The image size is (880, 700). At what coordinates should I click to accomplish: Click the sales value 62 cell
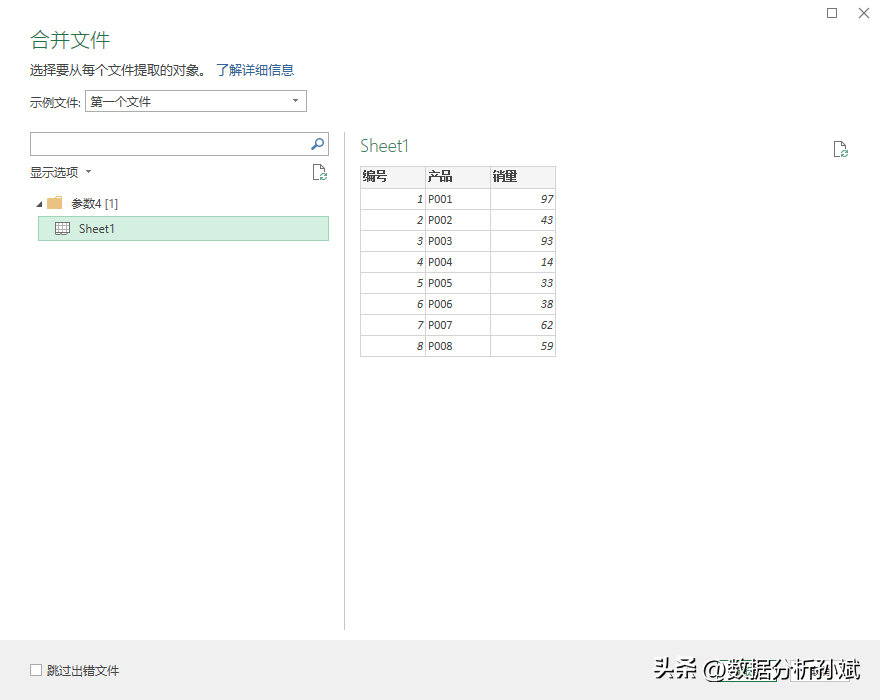(523, 325)
